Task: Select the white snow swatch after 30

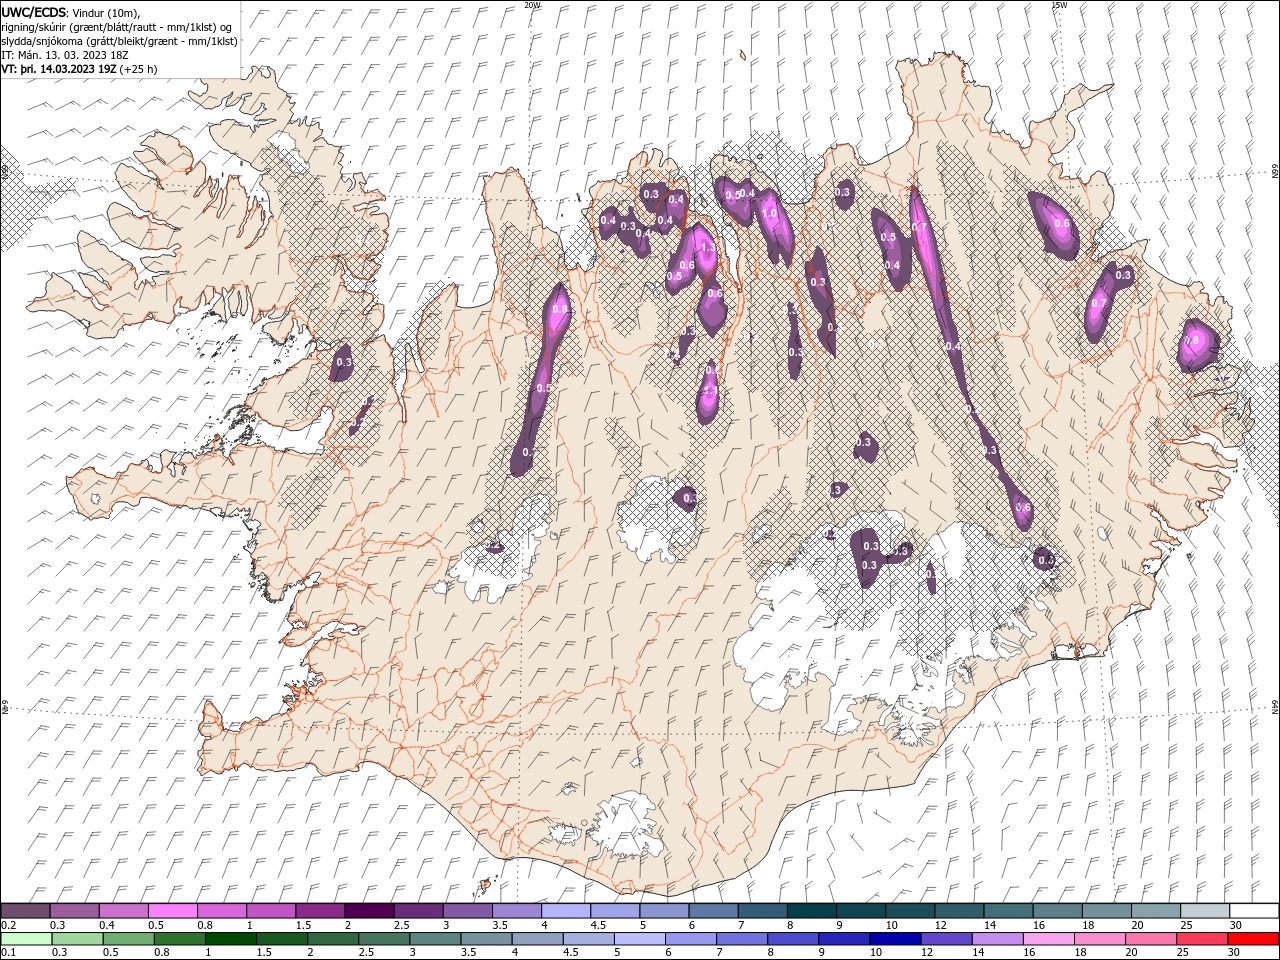Action: (1253, 911)
